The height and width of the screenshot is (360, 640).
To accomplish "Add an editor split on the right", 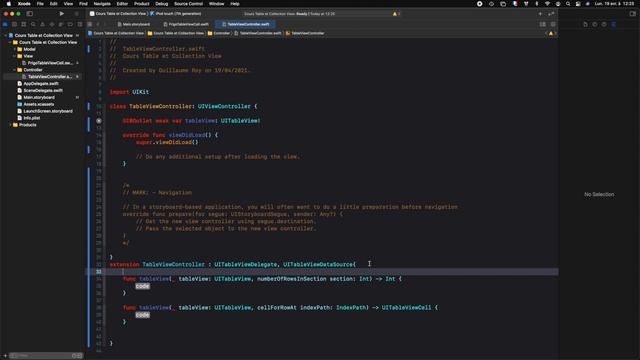I will coord(553,24).
